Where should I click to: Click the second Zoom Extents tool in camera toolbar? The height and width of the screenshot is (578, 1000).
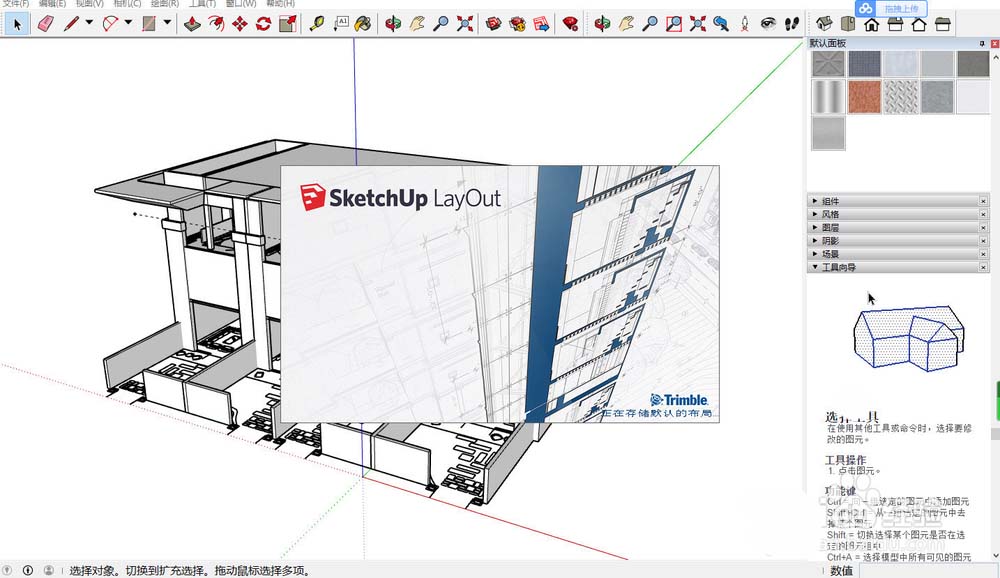(x=698, y=24)
